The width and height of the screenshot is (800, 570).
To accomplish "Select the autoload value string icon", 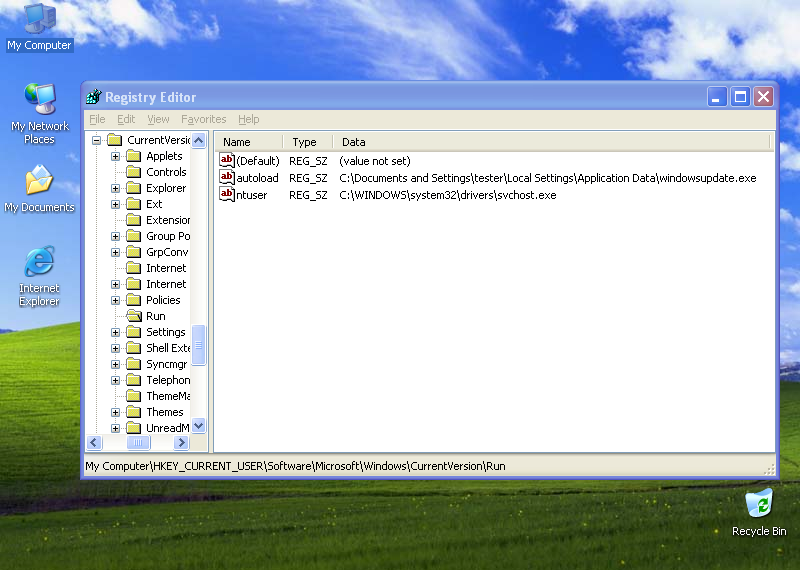I will 227,177.
